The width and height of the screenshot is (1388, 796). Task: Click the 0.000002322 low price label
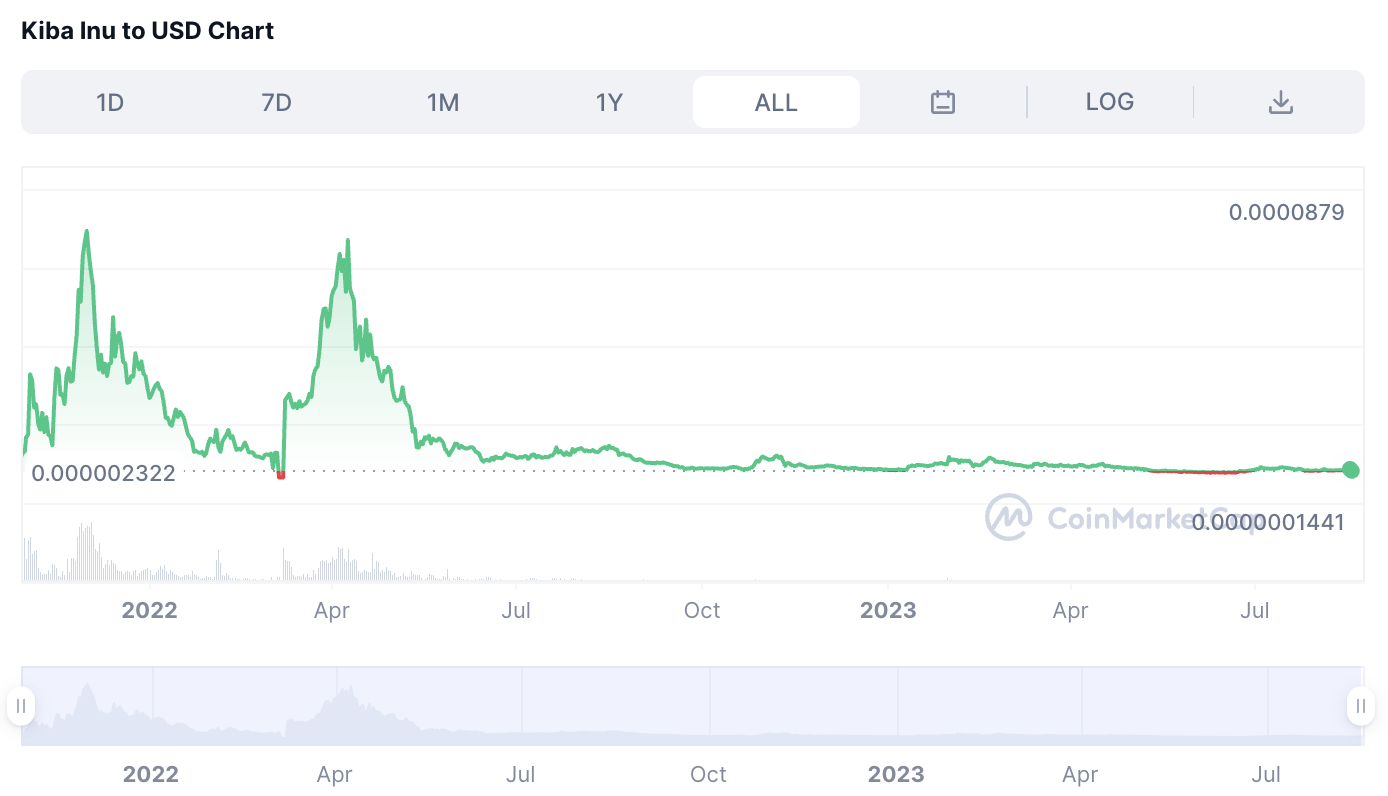click(x=103, y=473)
